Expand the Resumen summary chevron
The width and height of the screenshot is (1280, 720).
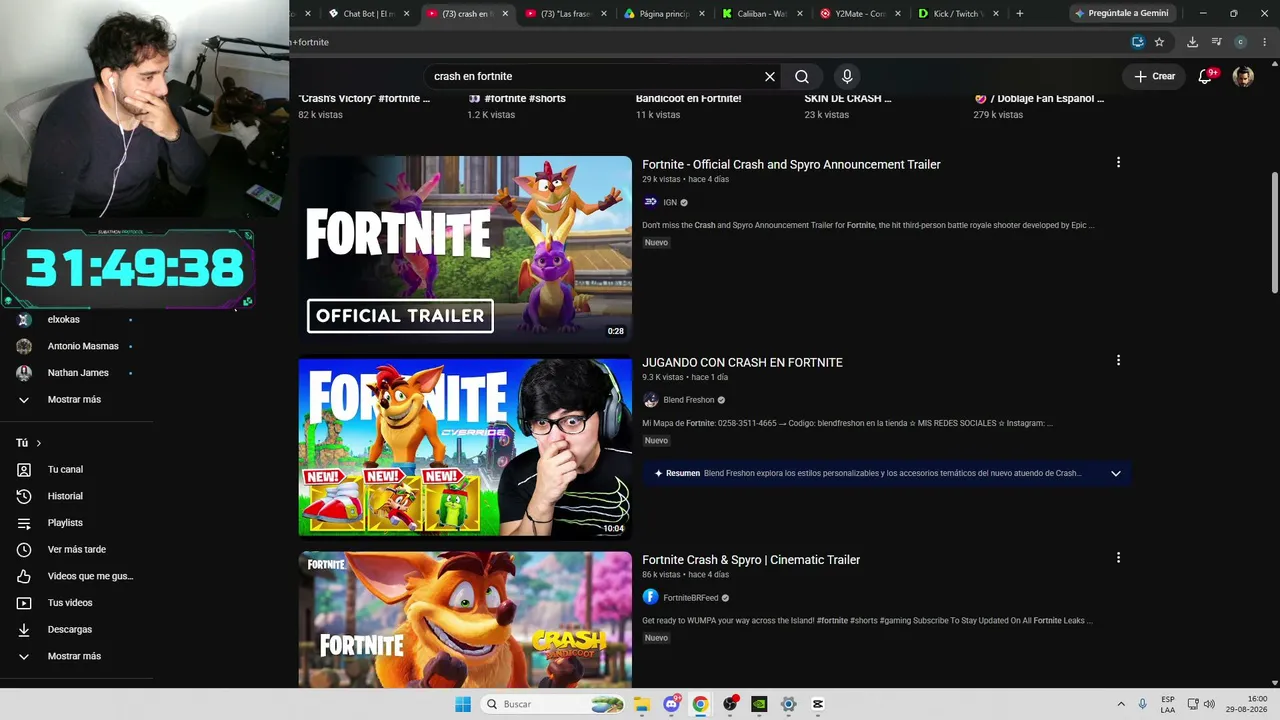pyautogui.click(x=1116, y=473)
